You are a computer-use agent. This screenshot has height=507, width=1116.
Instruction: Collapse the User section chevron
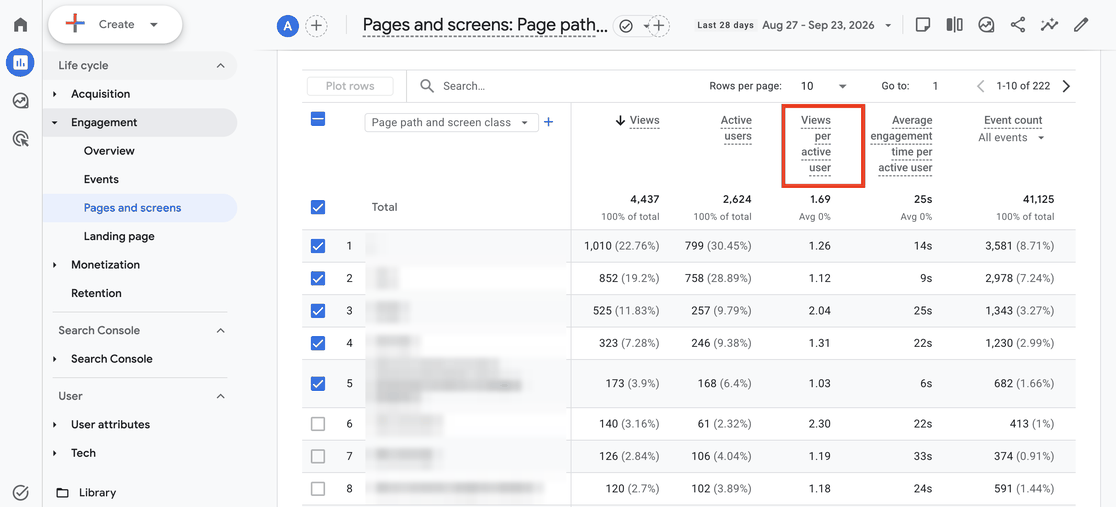point(221,396)
